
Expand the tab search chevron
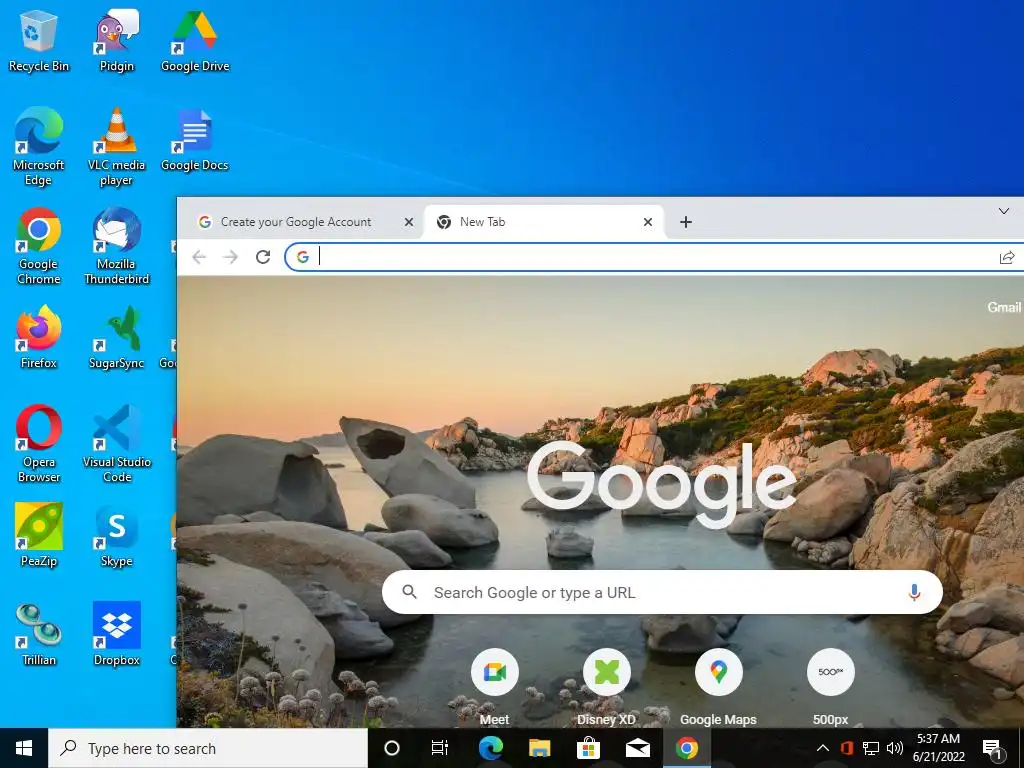point(1004,211)
